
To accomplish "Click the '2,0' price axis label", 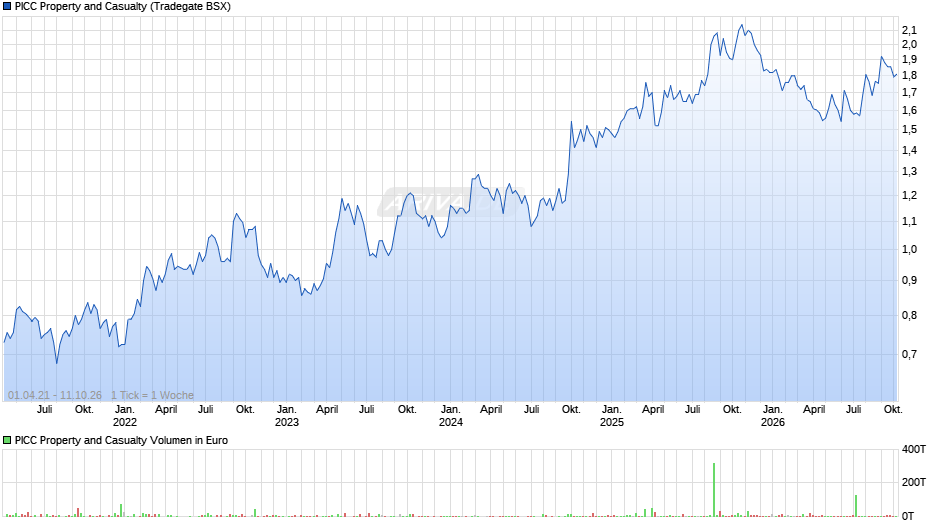I will [909, 44].
